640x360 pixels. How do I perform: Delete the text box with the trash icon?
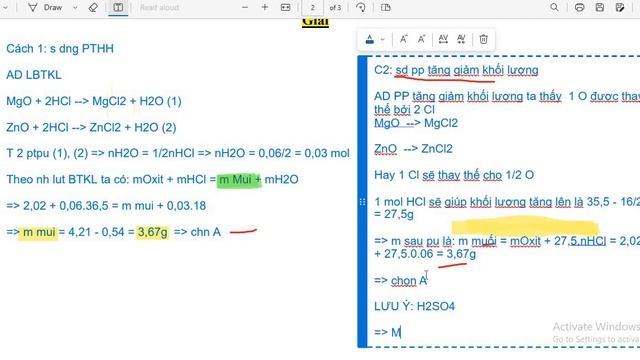coord(483,39)
